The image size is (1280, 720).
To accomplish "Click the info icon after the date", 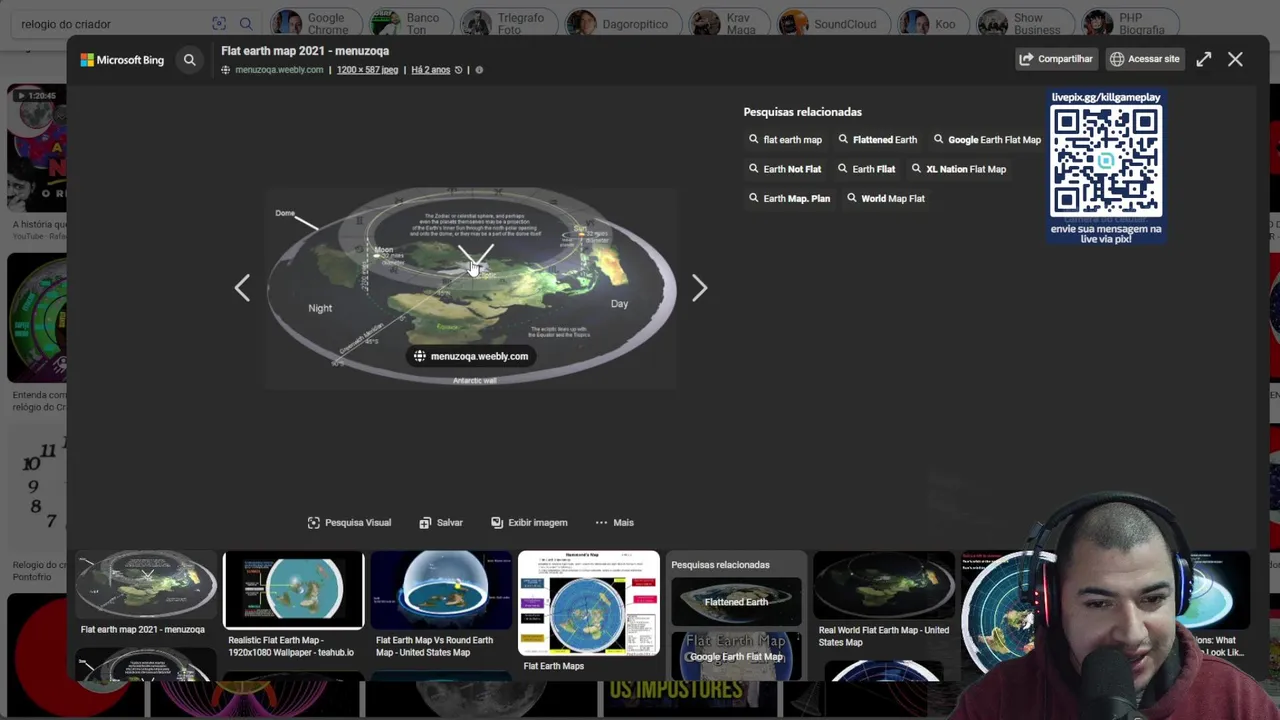I will [479, 70].
